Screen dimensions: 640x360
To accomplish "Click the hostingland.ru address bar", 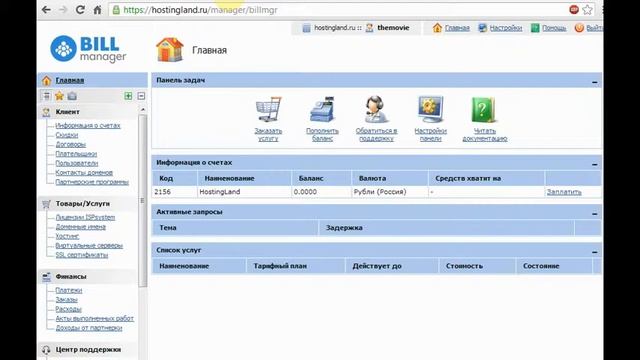I will click(x=339, y=10).
